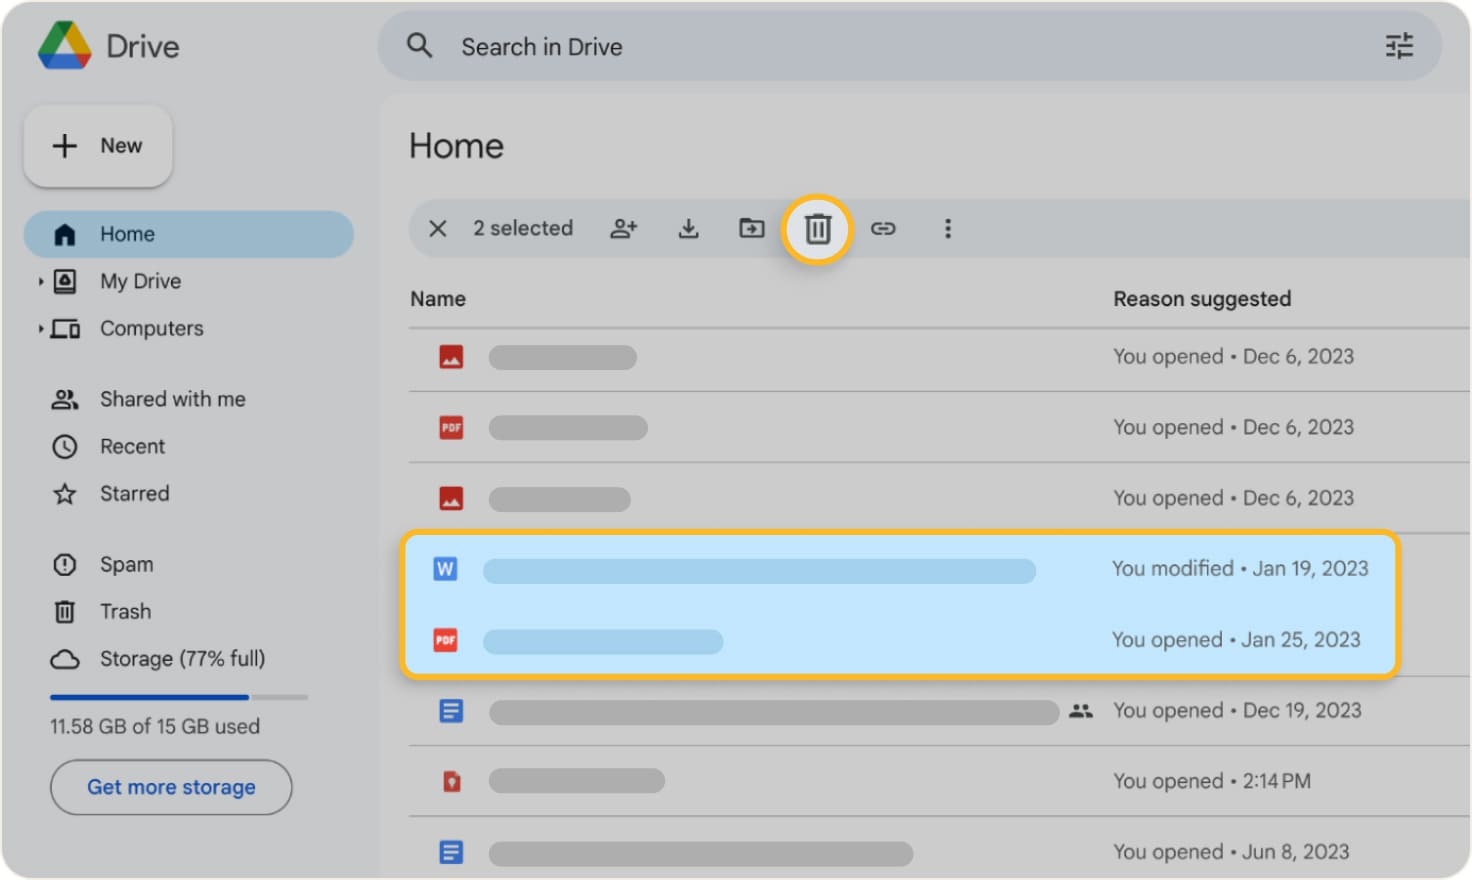This screenshot has width=1472, height=880.
Task: Copy link using the link icon
Action: [884, 229]
